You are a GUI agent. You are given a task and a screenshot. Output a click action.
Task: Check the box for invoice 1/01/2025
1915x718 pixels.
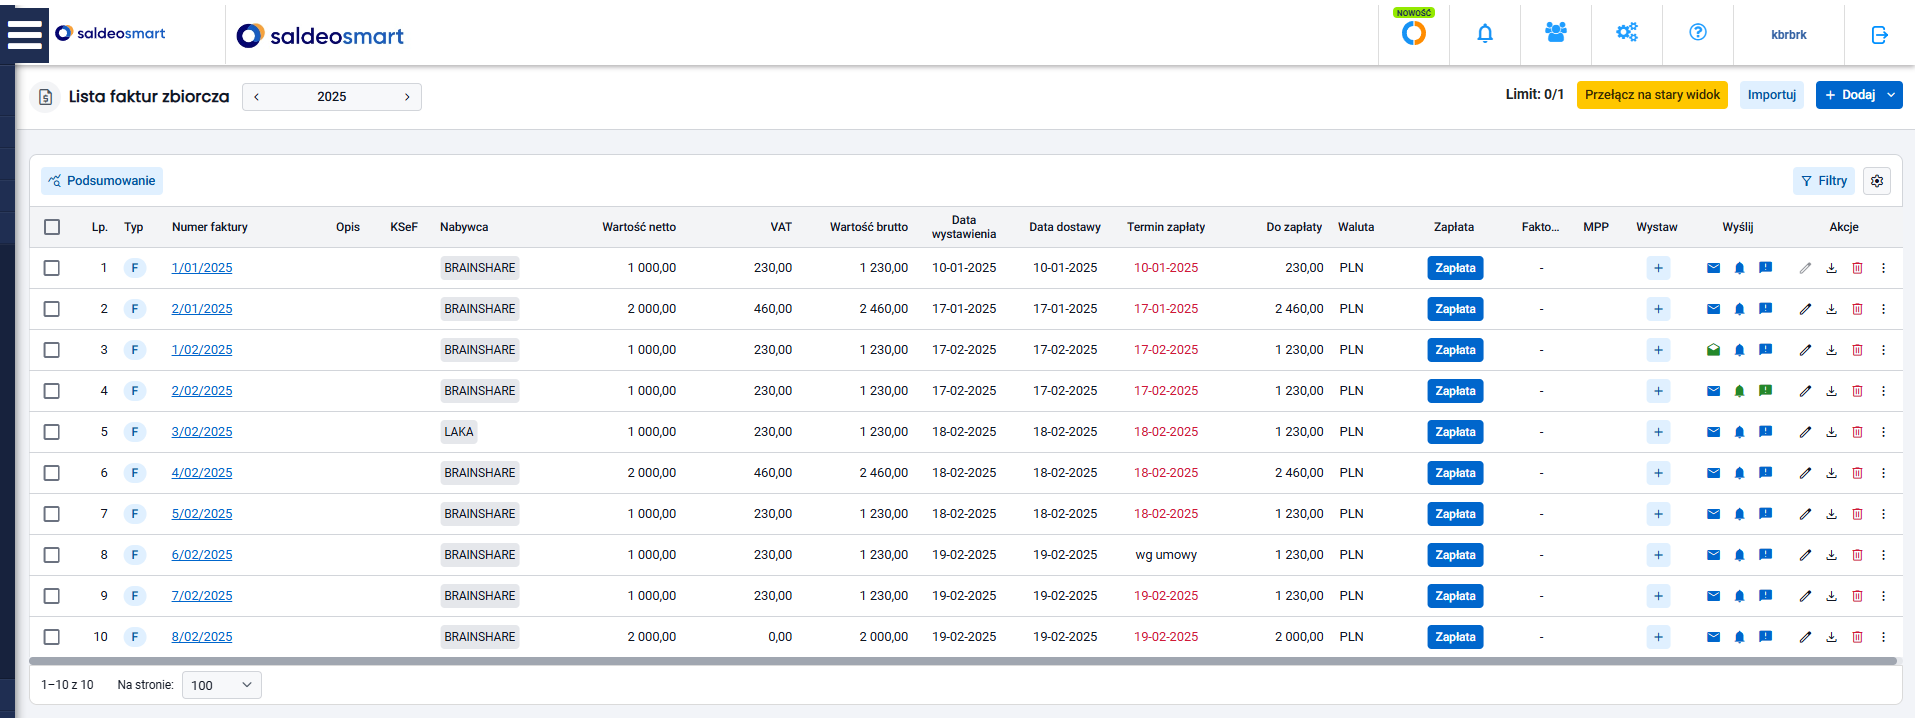tap(52, 268)
